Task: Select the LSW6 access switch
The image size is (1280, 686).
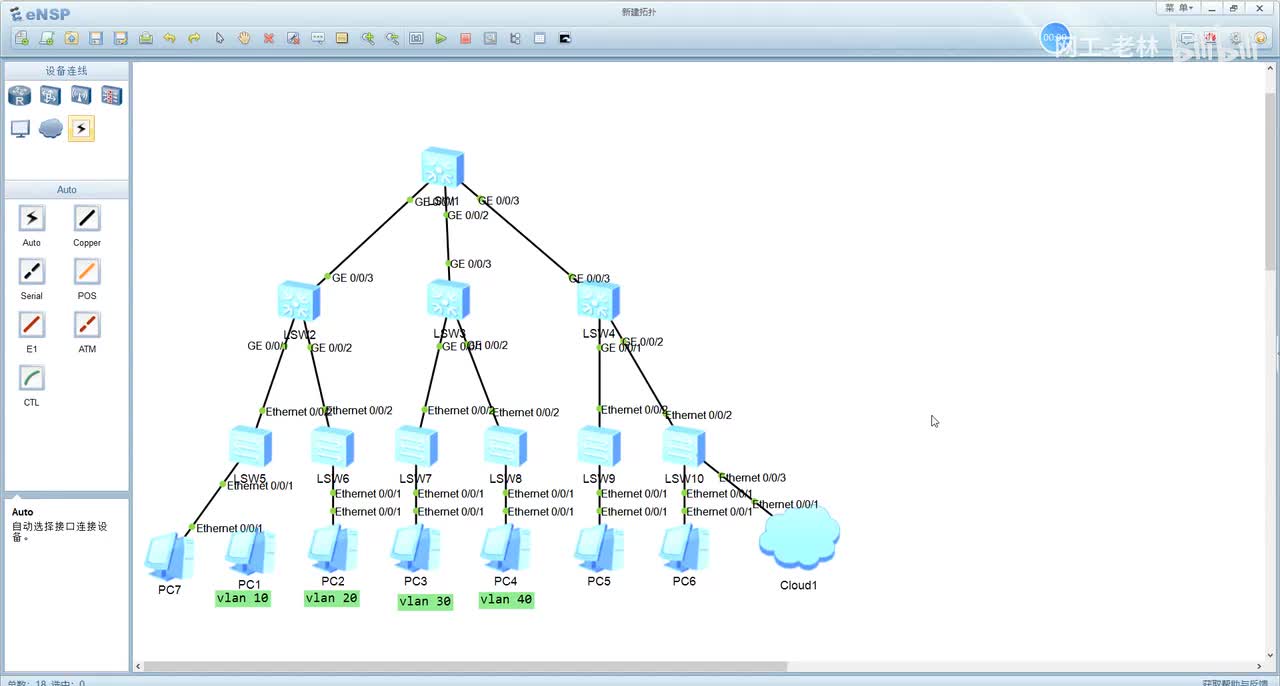Action: (332, 447)
